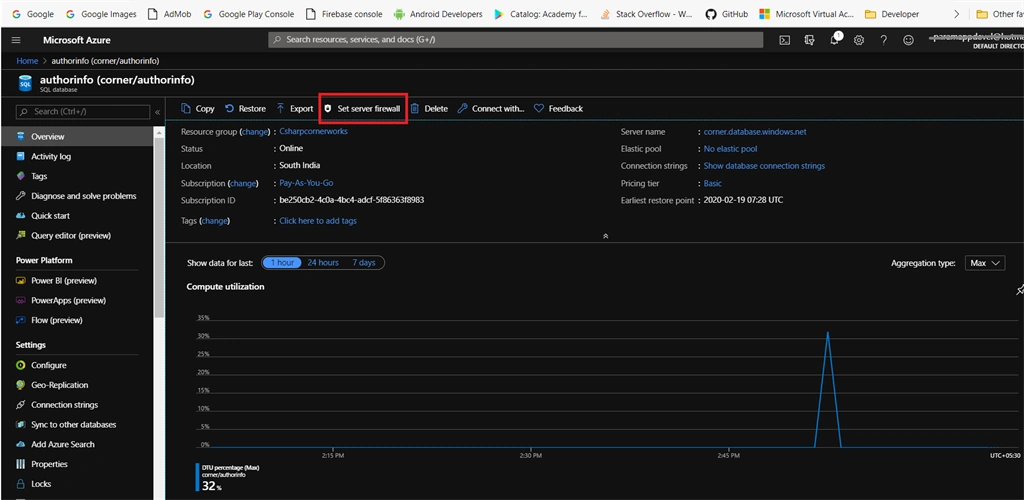Open the Stack Overflow bookmark
1024x500 pixels.
(646, 14)
